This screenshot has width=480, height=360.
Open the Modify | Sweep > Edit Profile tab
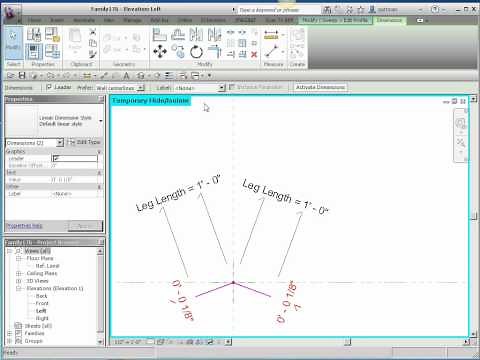tap(334, 20)
